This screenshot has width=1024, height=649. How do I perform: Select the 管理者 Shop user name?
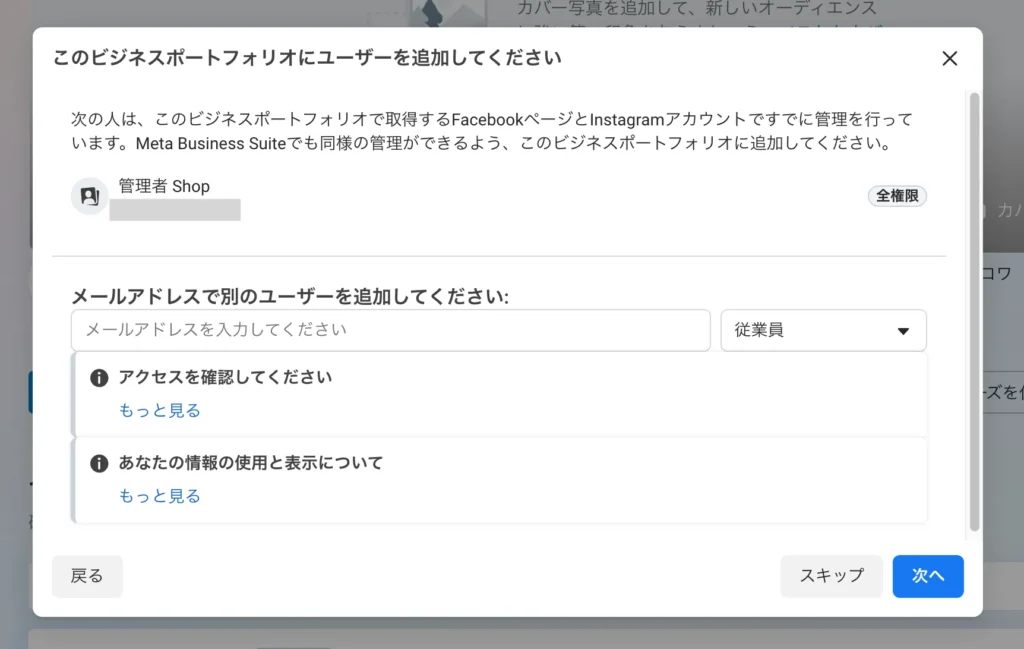[x=164, y=186]
